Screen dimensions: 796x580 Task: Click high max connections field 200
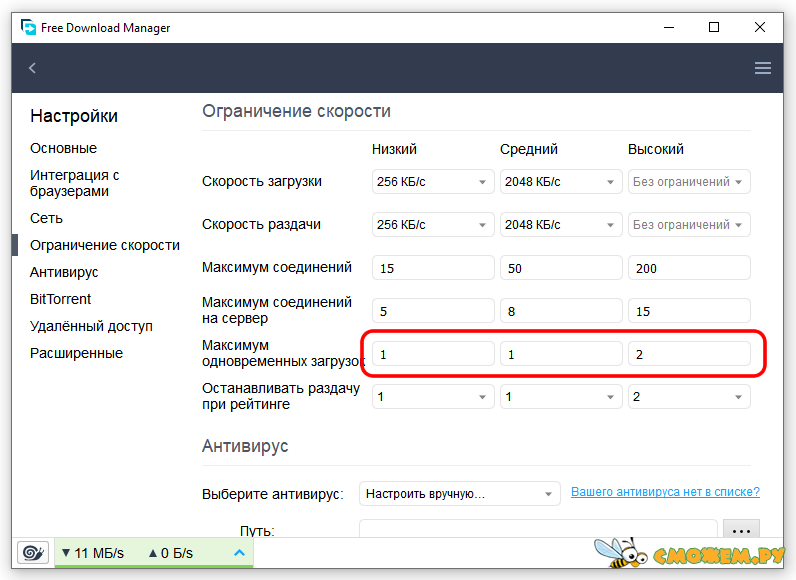tap(689, 268)
